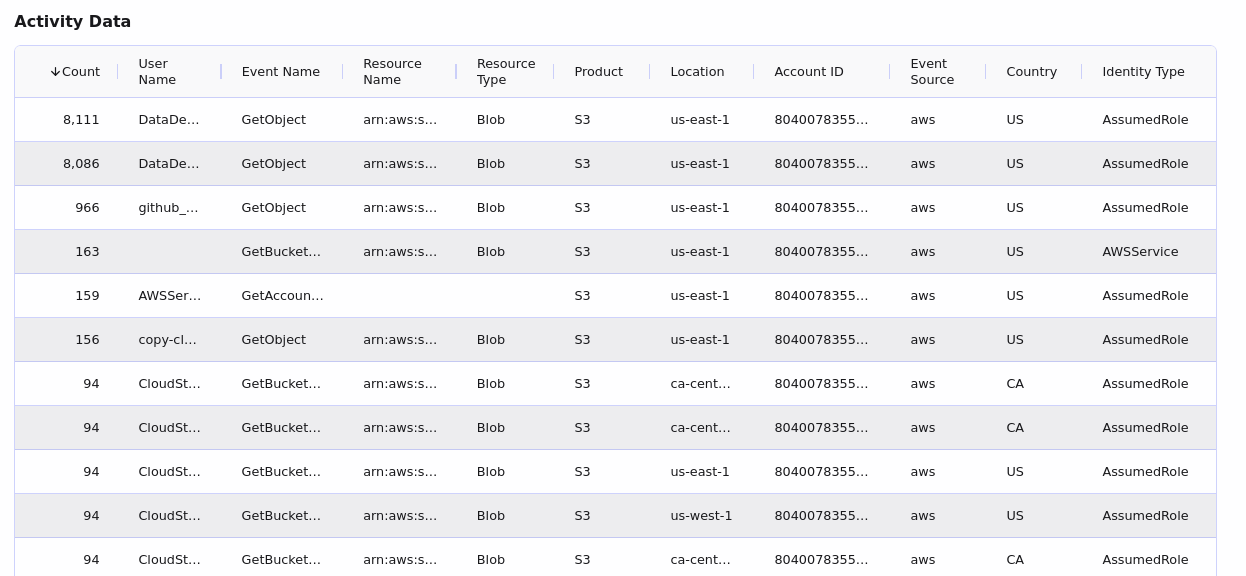Click the Account ID column header
The height and width of the screenshot is (576, 1246).
coord(808,72)
